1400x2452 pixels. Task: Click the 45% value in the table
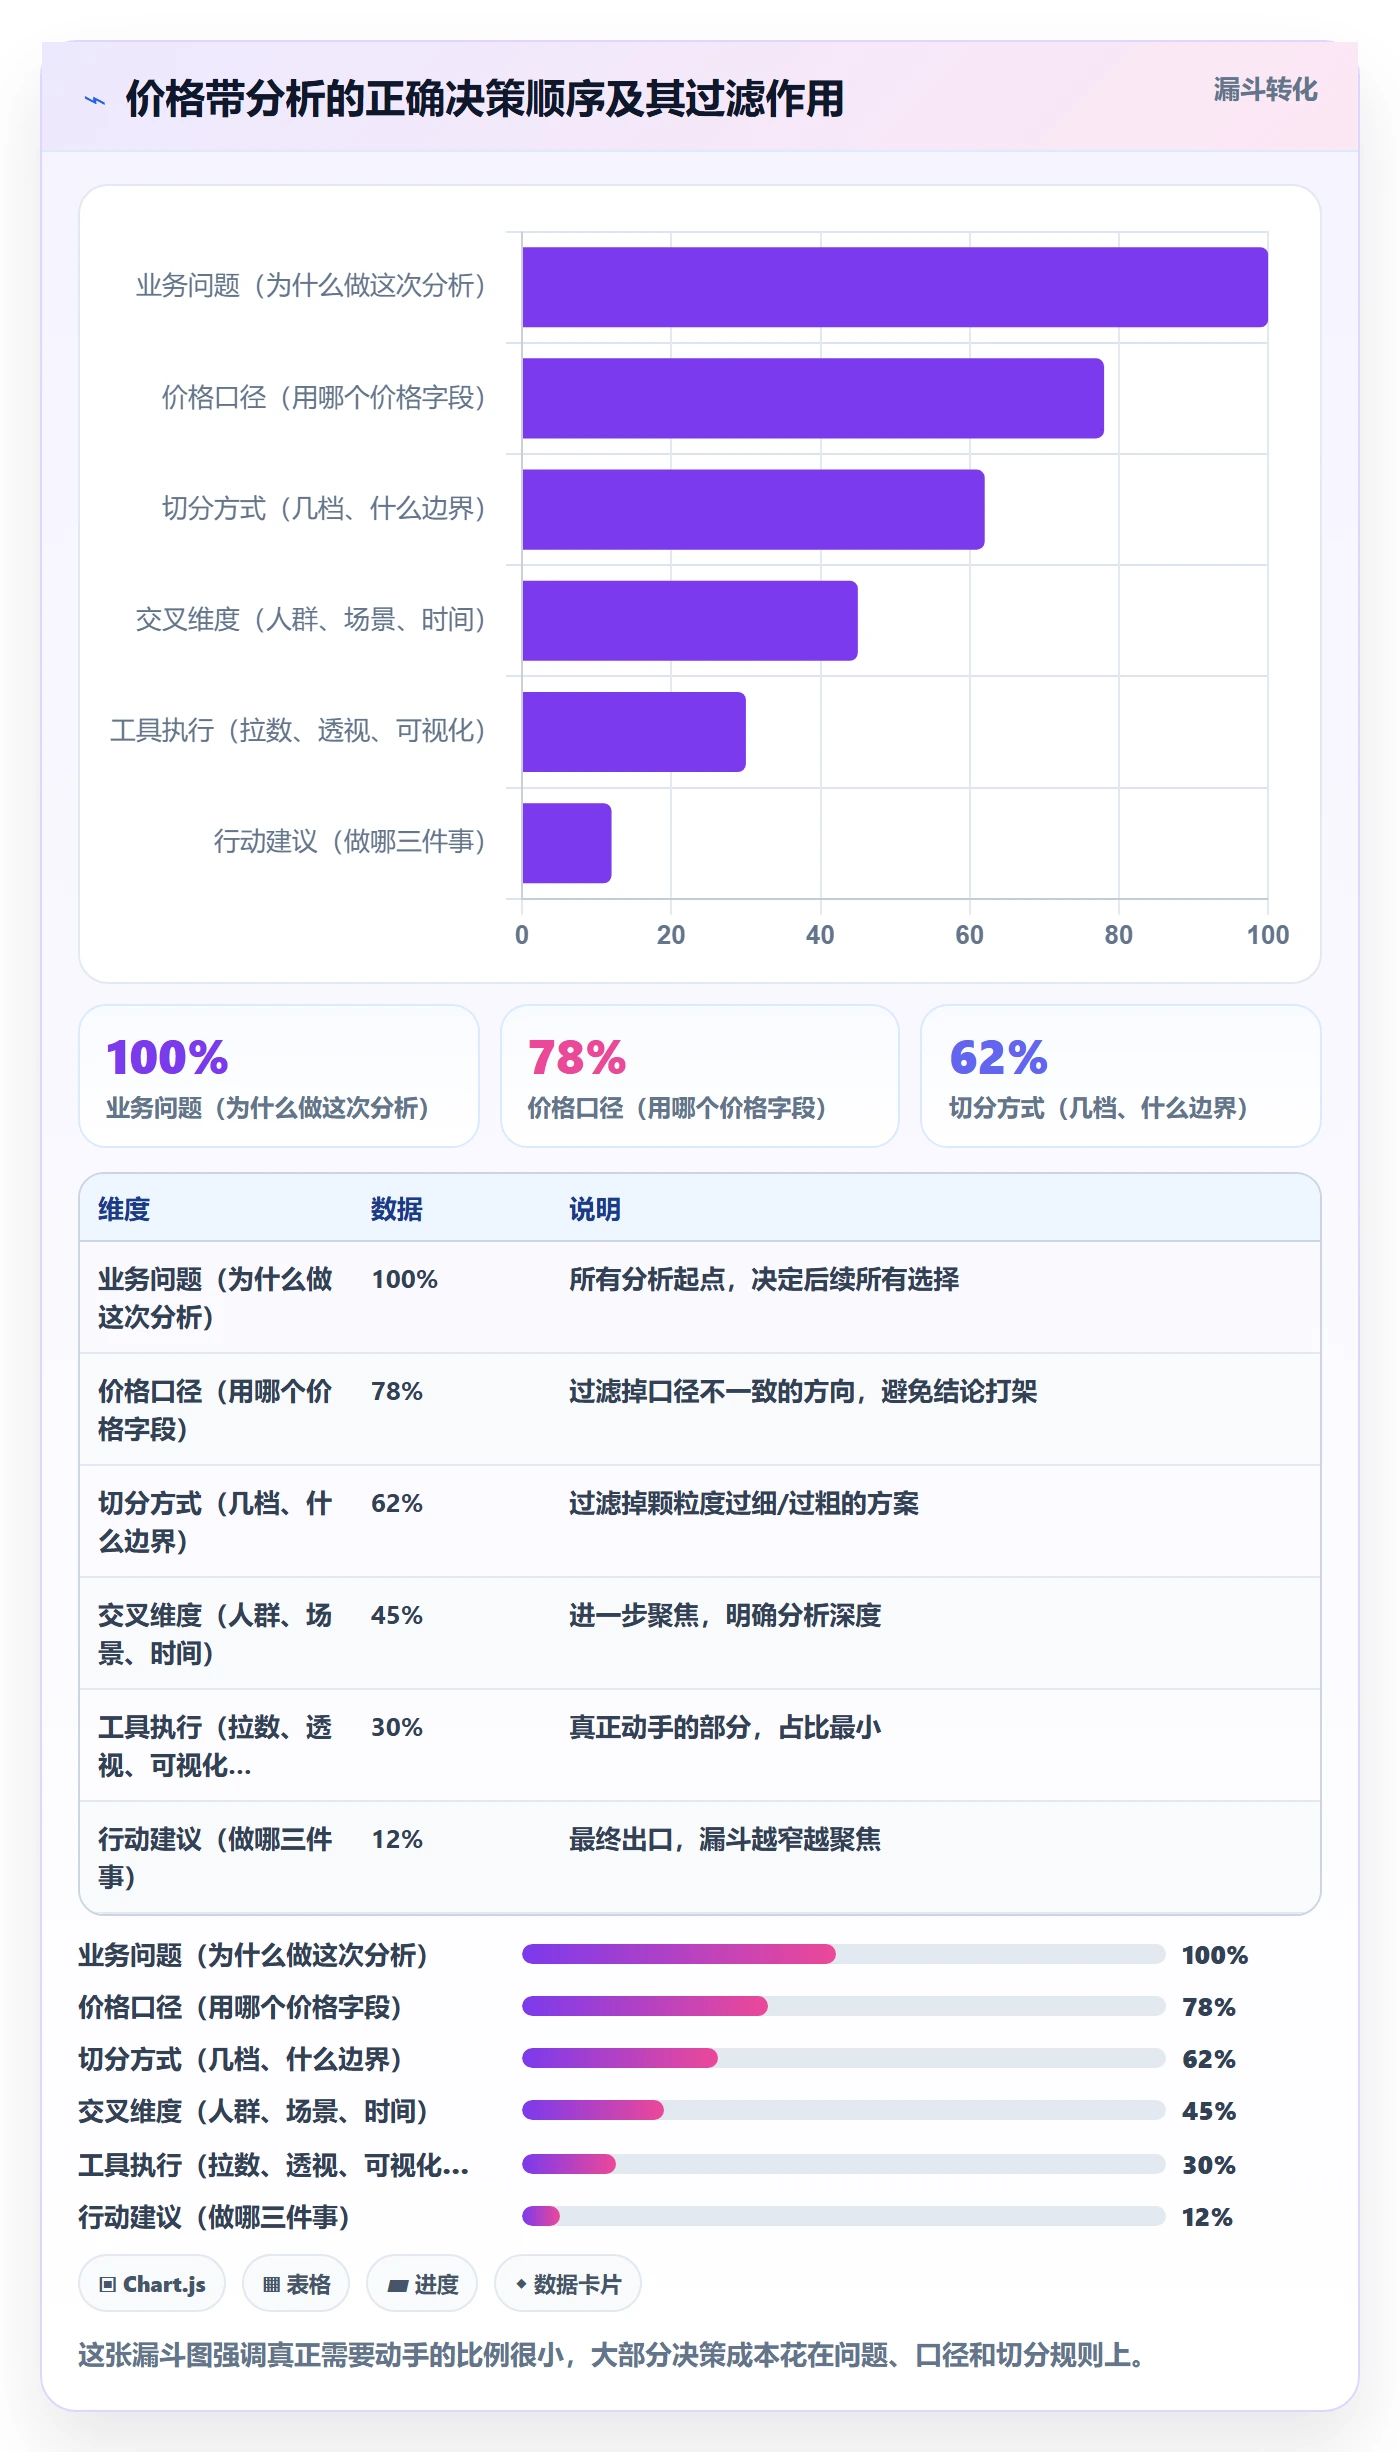(x=397, y=1615)
